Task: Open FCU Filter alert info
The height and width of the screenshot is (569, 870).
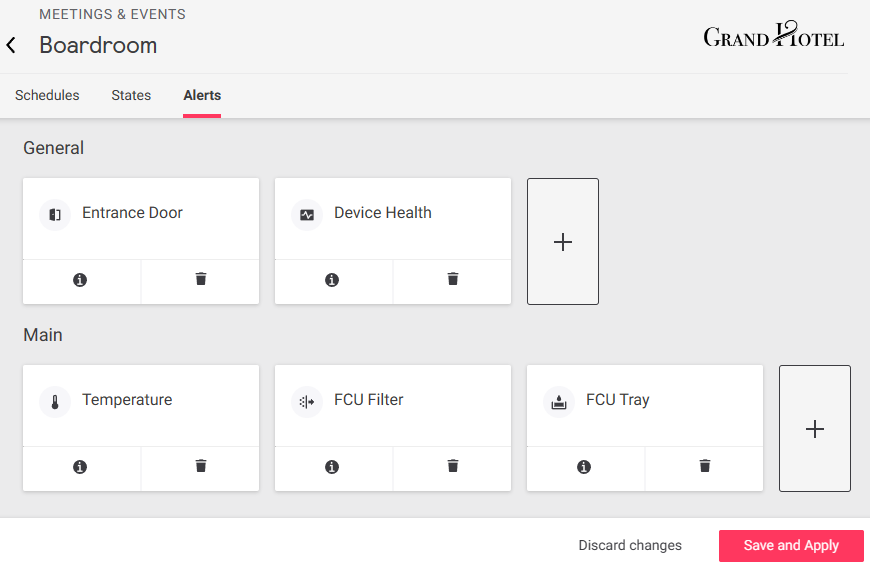Action: click(332, 467)
